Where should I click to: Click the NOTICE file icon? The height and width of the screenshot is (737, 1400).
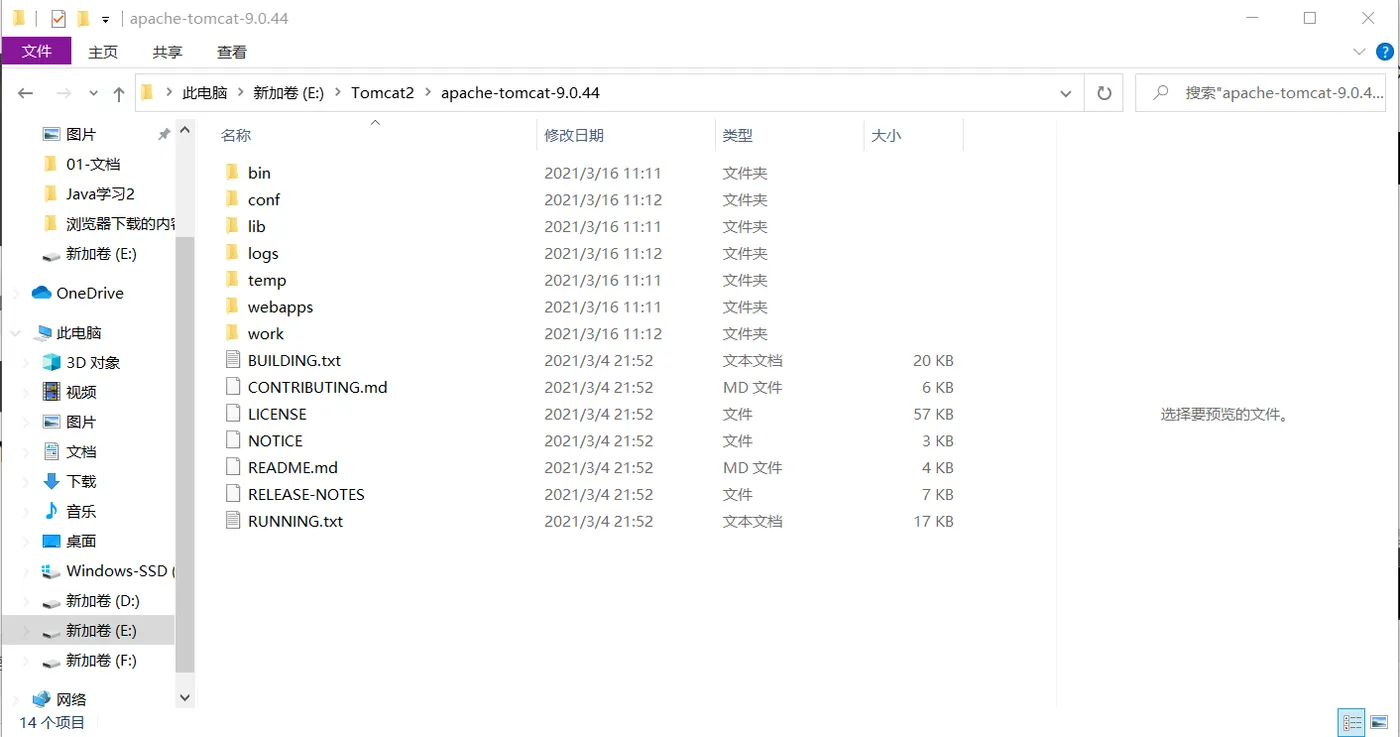(232, 441)
